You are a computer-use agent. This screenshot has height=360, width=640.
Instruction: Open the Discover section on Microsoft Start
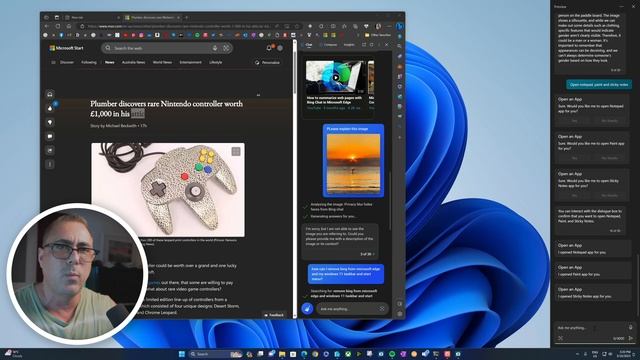tap(67, 62)
